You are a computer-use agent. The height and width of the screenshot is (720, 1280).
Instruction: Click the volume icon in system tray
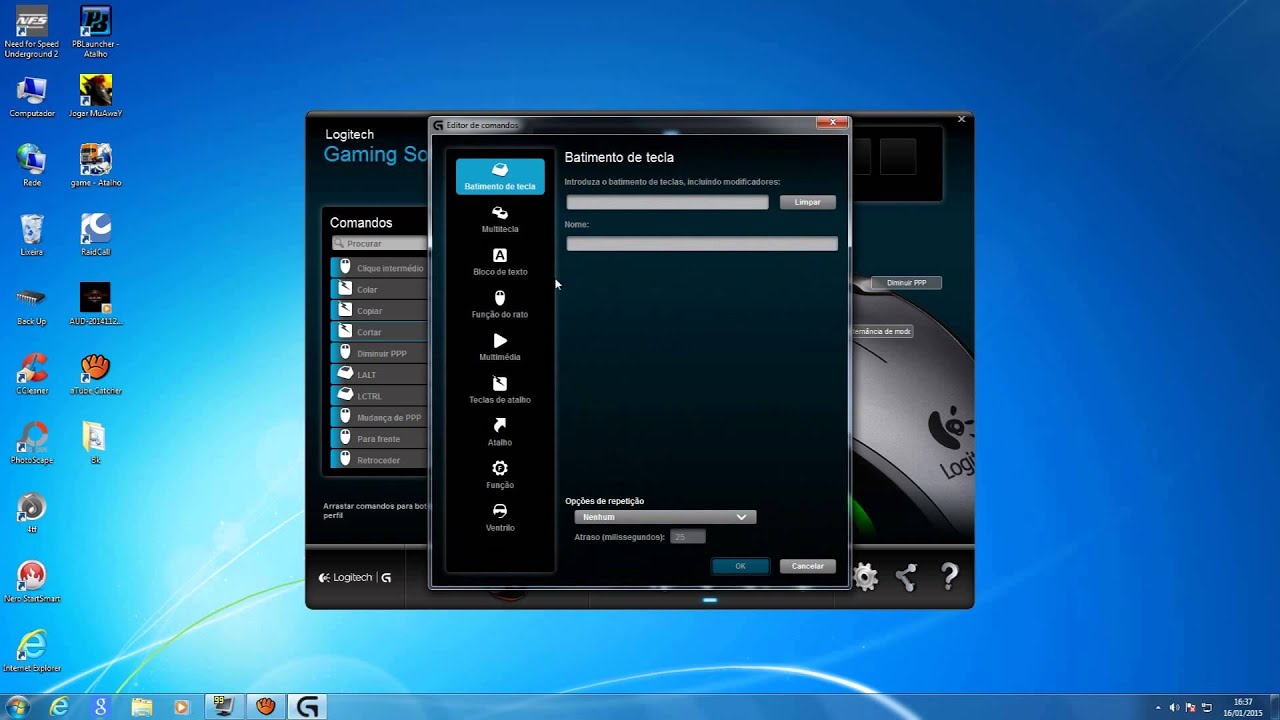pyautogui.click(x=1174, y=708)
